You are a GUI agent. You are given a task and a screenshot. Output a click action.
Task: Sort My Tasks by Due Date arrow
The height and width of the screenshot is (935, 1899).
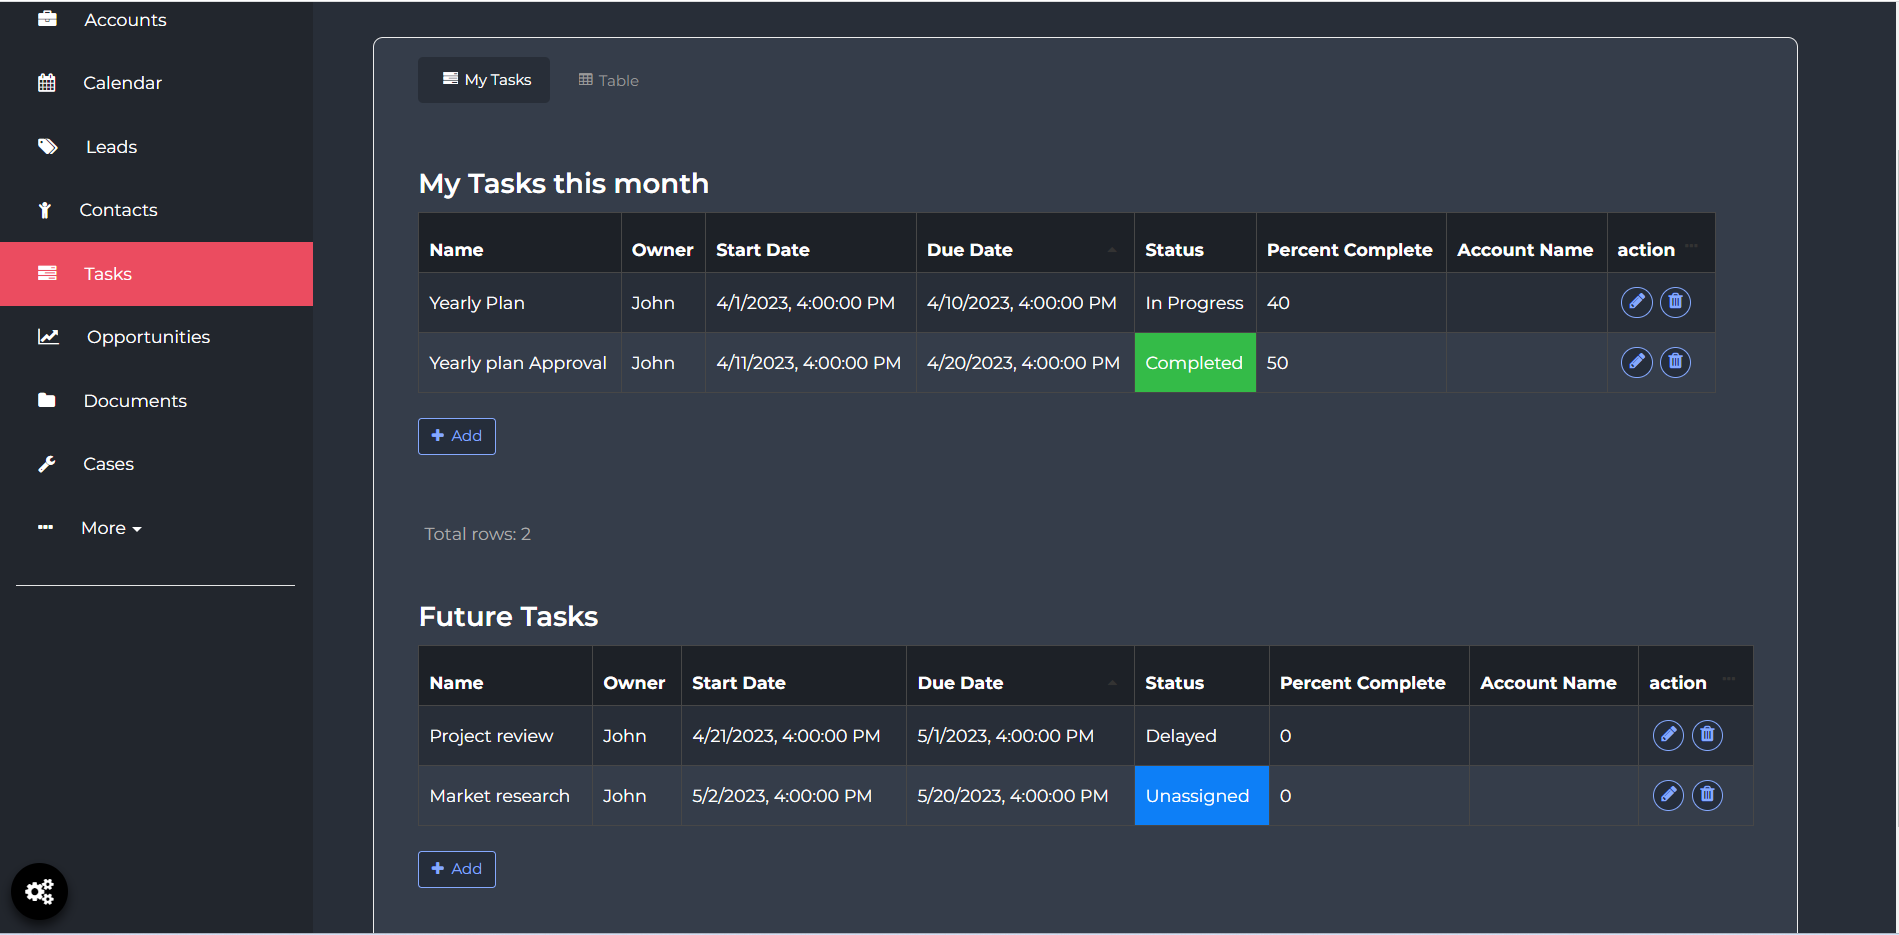click(1112, 250)
